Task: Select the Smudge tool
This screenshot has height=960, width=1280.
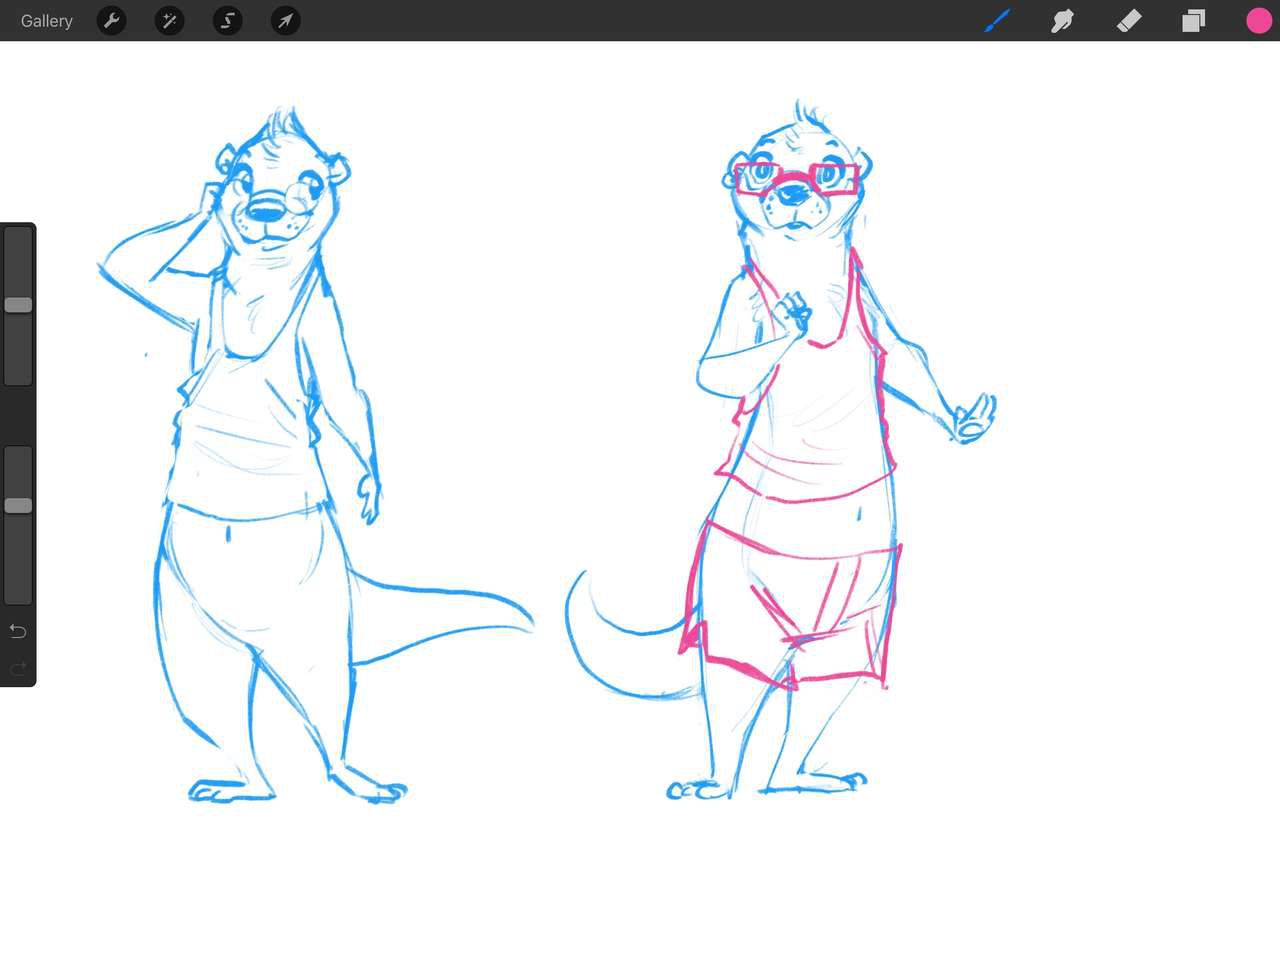Action: point(1062,20)
